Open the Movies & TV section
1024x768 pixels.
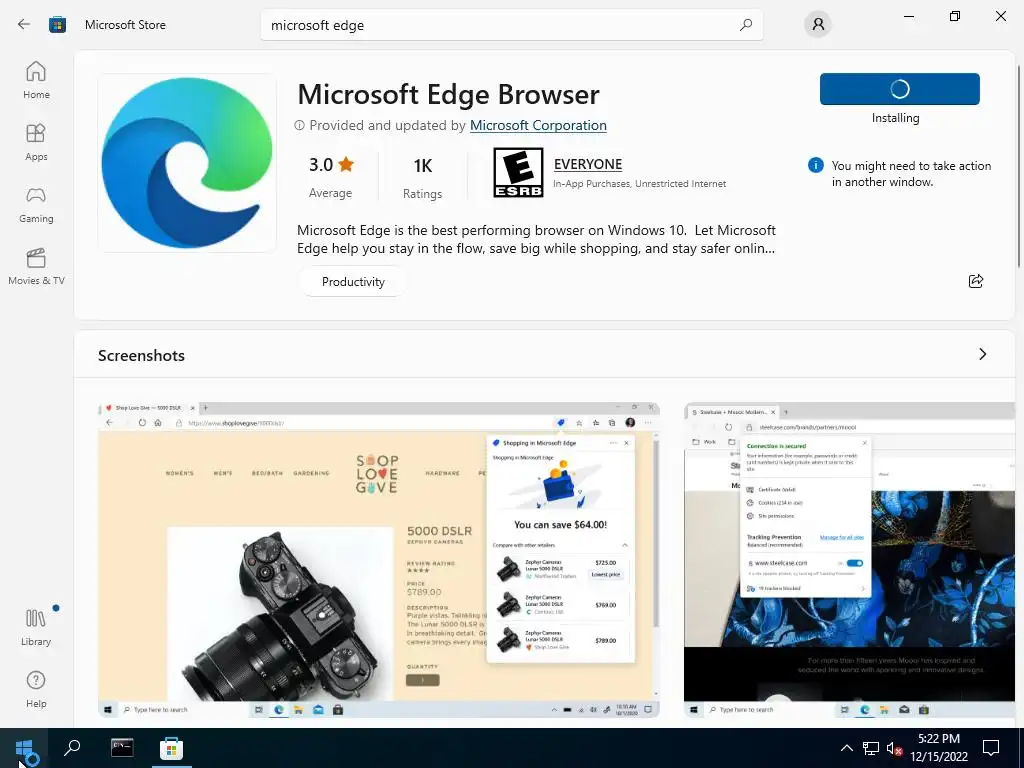point(36,266)
